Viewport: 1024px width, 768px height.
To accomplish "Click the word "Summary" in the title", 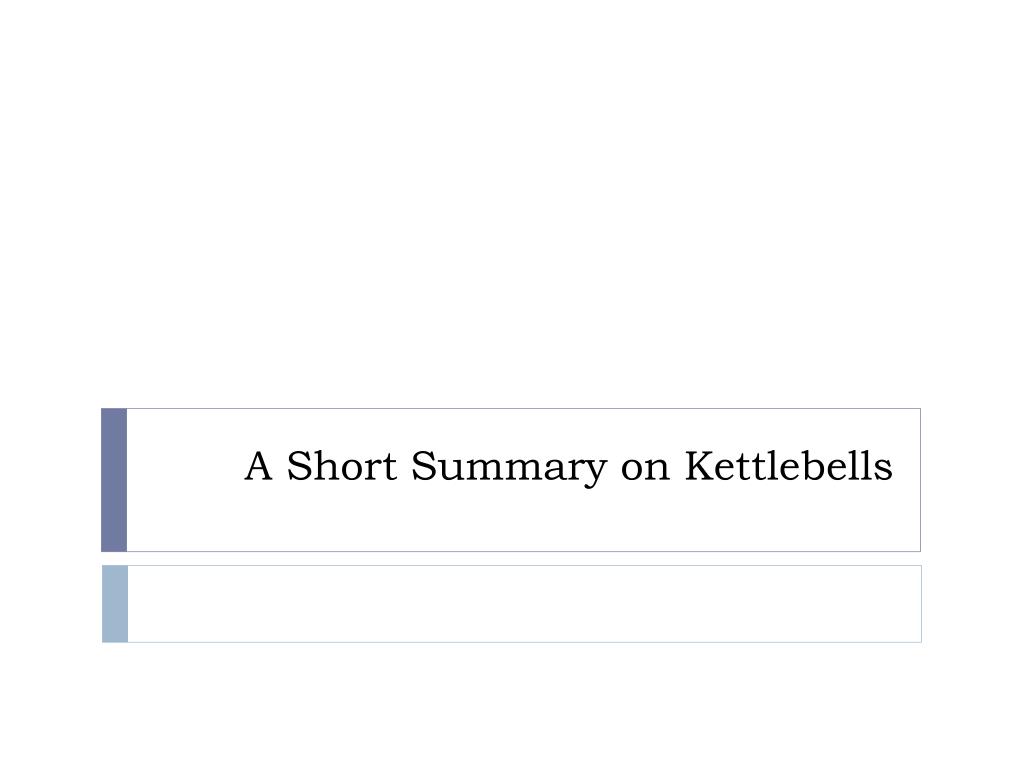I will [x=509, y=468].
